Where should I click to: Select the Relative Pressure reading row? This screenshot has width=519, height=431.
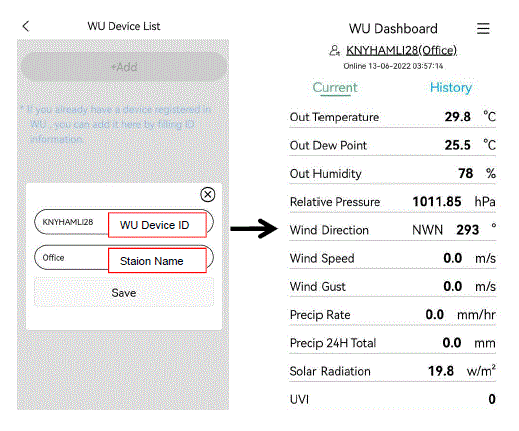point(392,202)
